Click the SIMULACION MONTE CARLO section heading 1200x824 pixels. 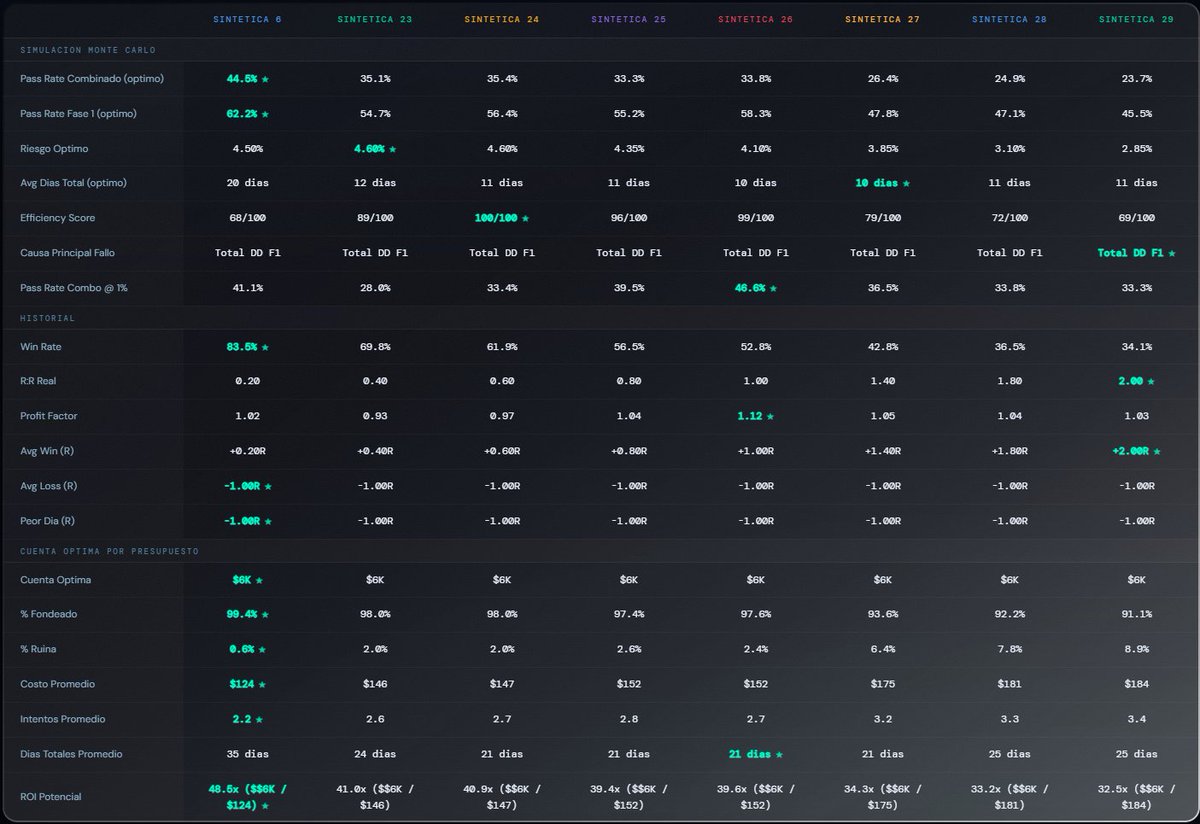[x=88, y=50]
